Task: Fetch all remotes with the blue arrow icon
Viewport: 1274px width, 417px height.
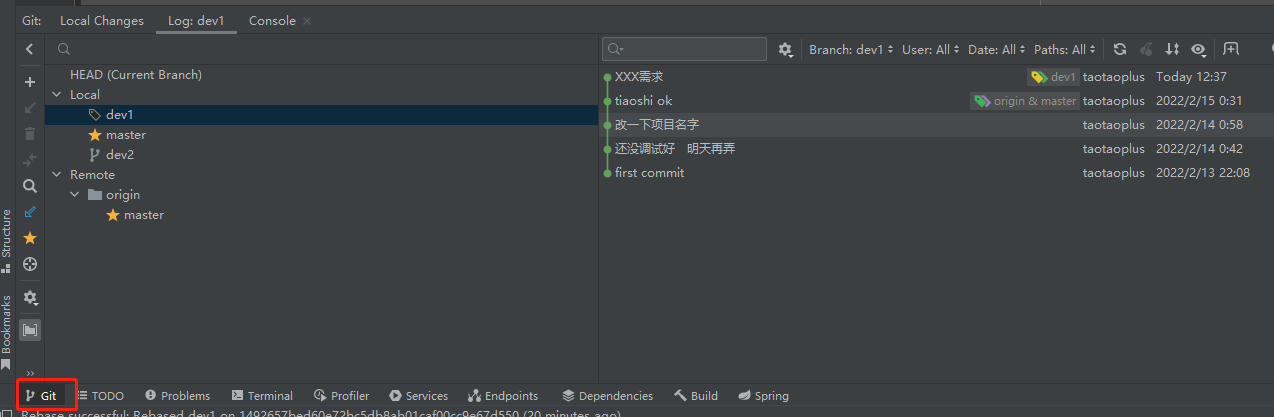Action: [30, 212]
